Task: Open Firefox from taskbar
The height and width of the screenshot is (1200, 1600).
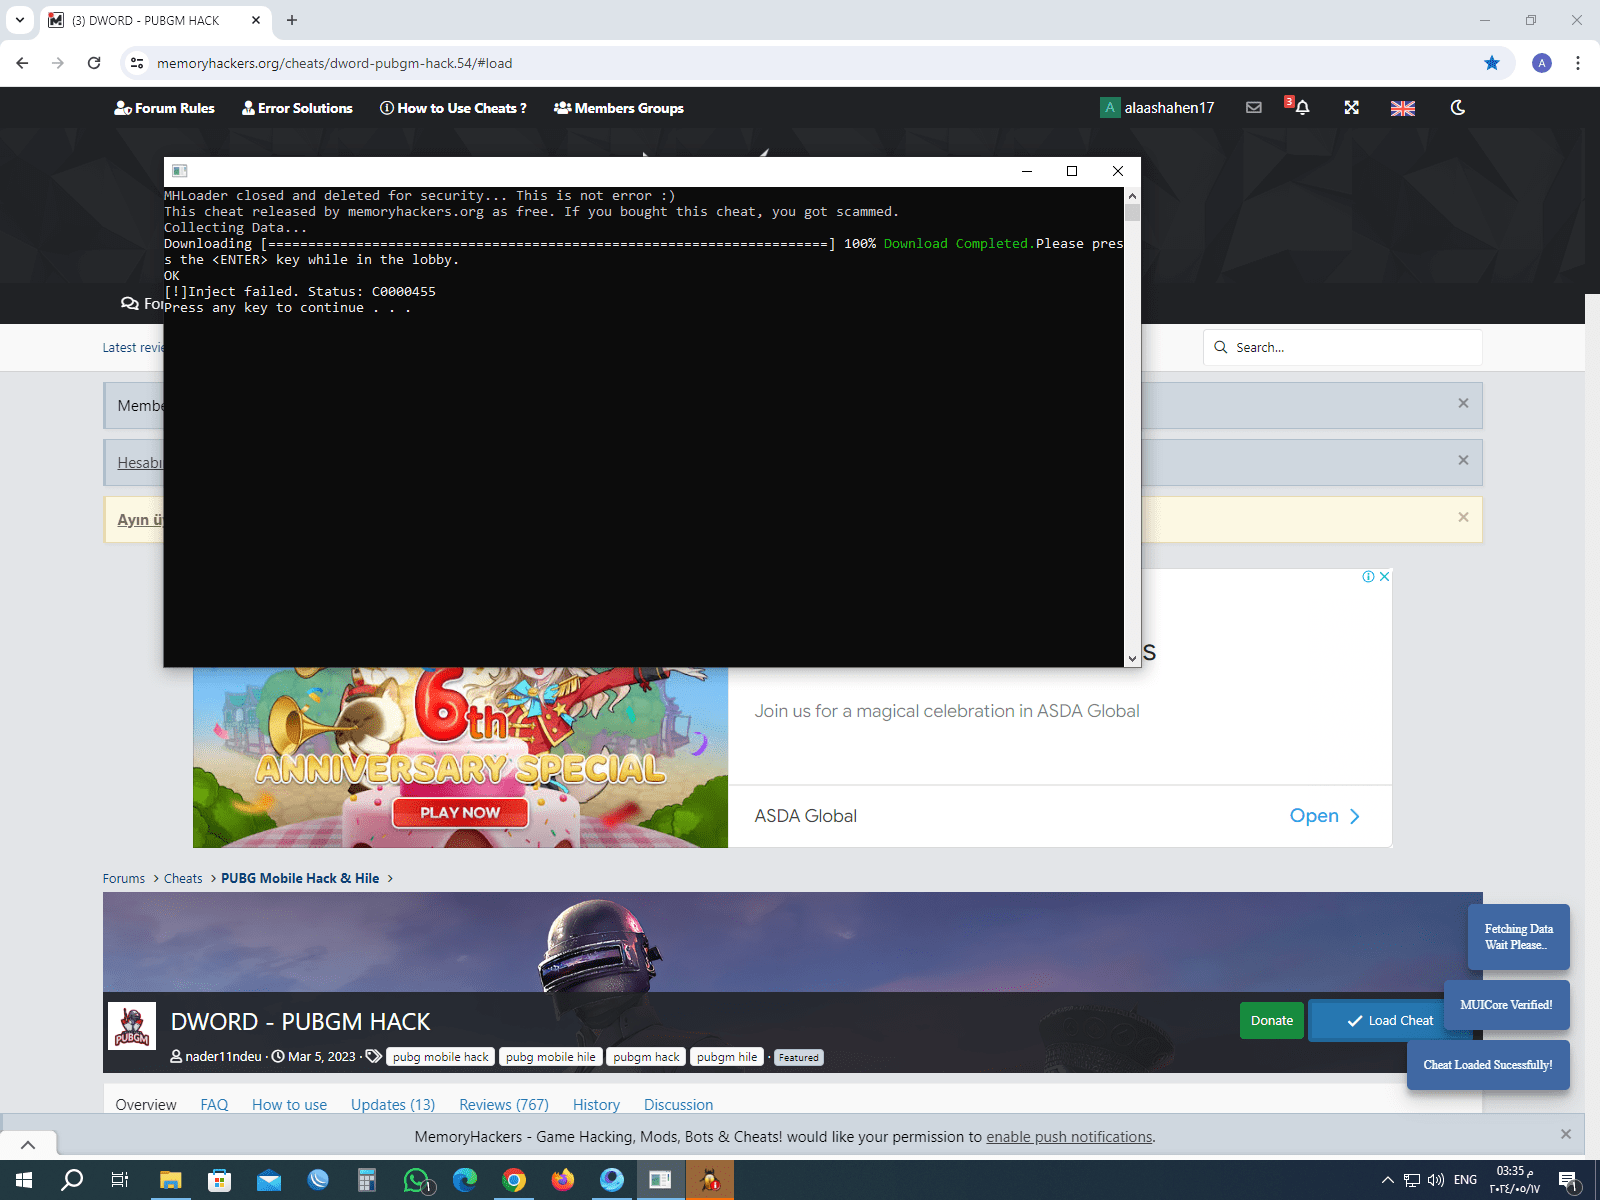Action: click(563, 1180)
